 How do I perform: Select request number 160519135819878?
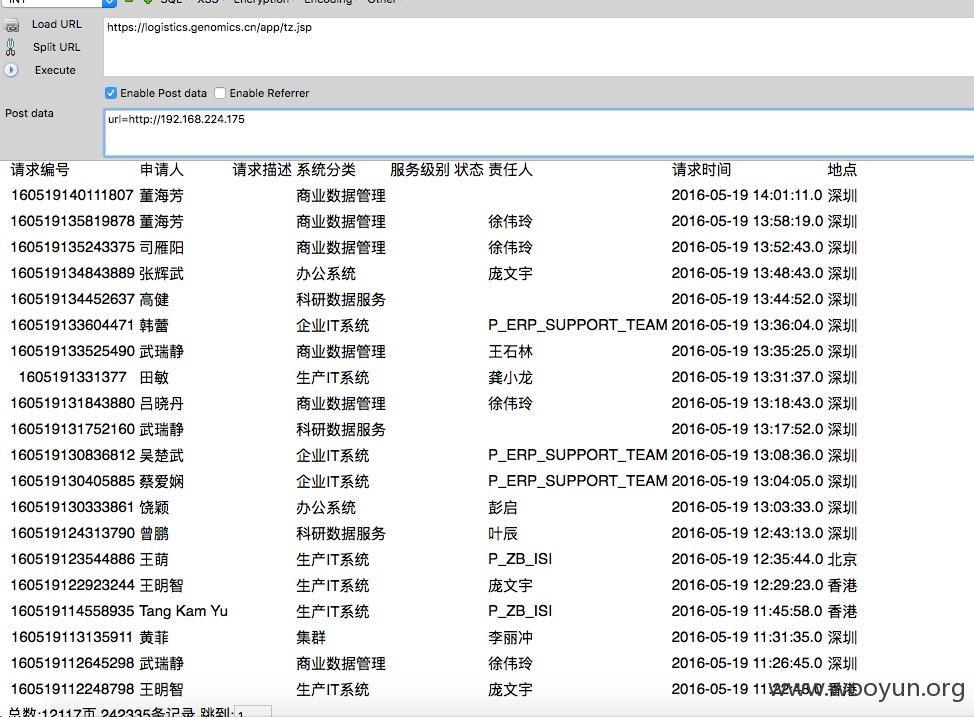[x=72, y=221]
